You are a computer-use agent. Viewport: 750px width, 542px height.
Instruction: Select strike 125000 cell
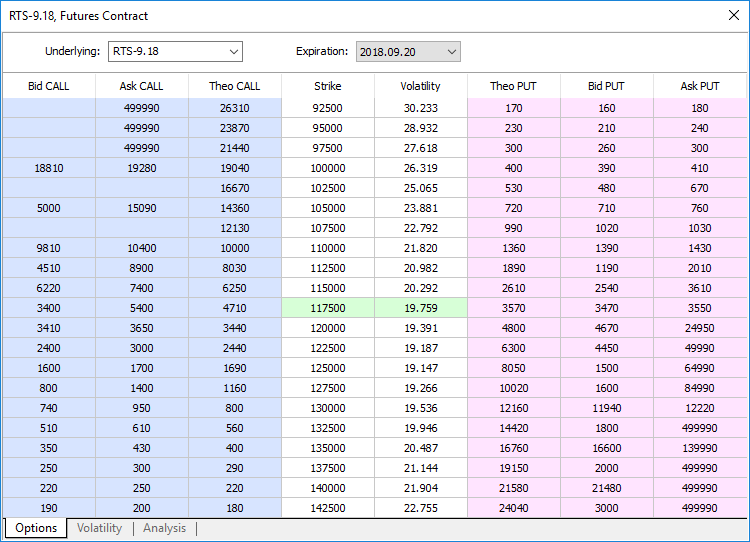coord(328,368)
